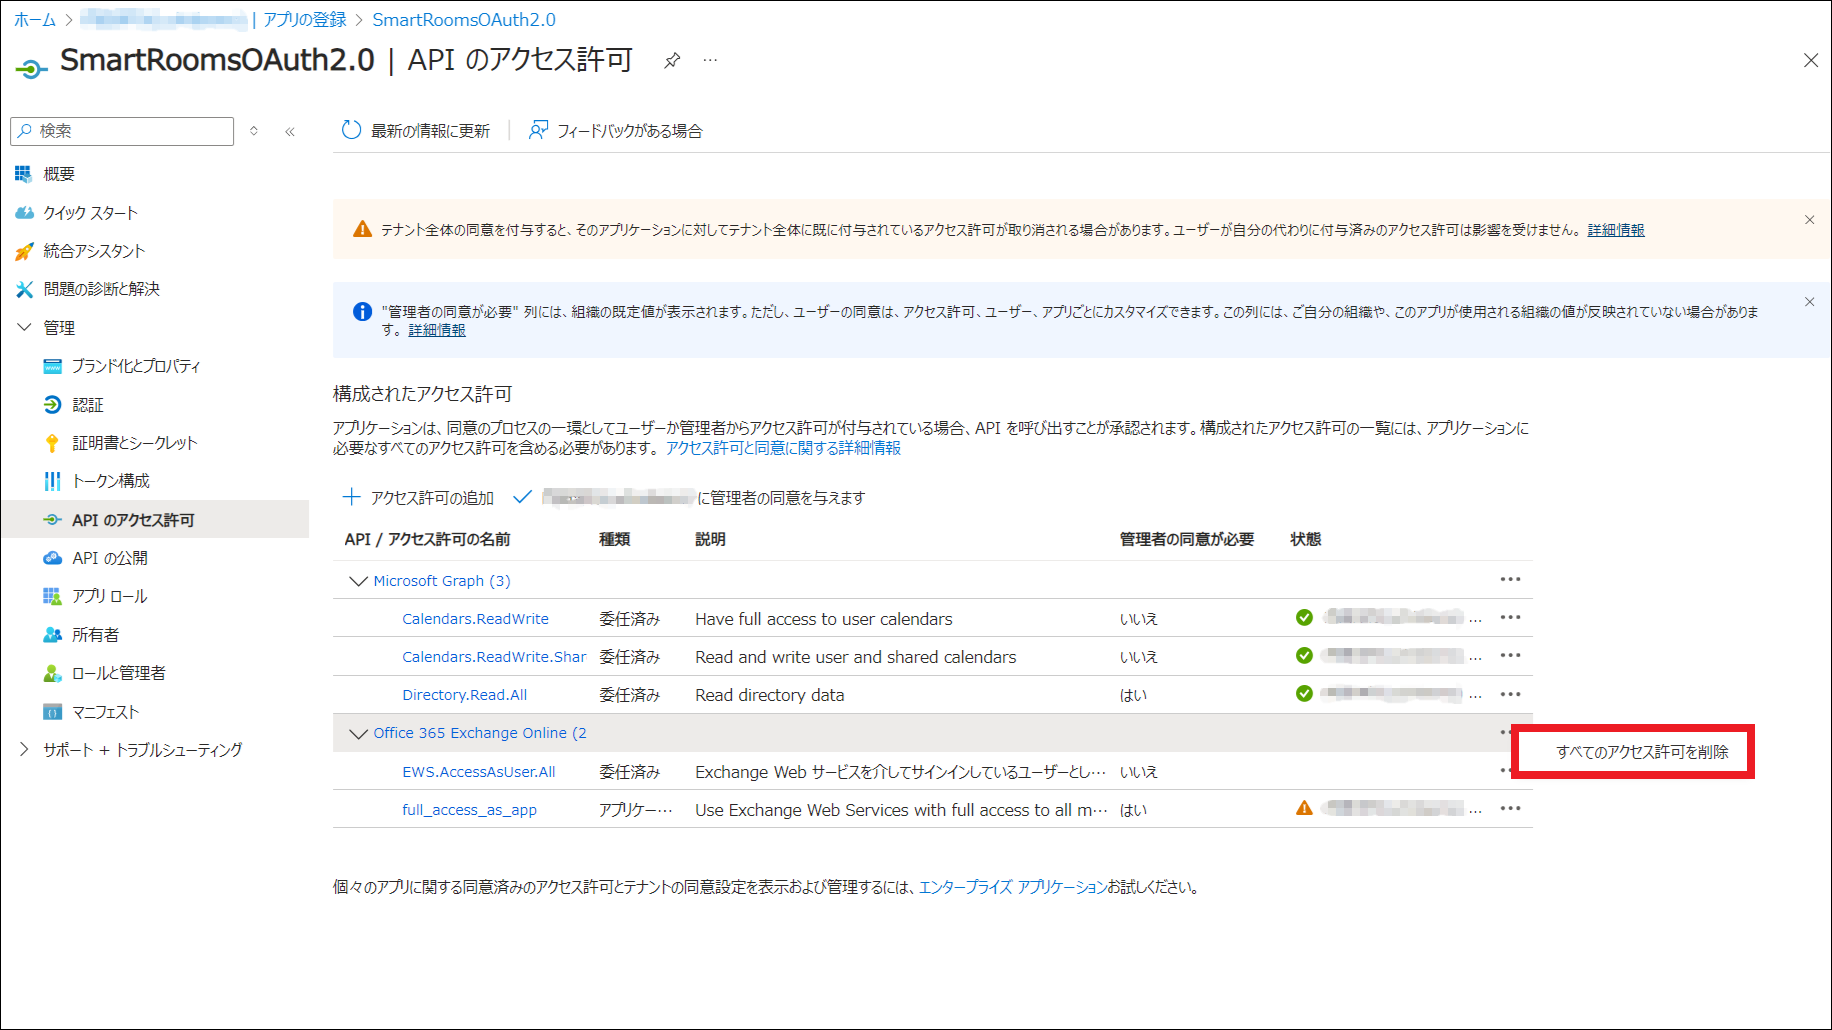Open the feedback icon in toolbar
The width and height of the screenshot is (1832, 1030).
pos(538,131)
